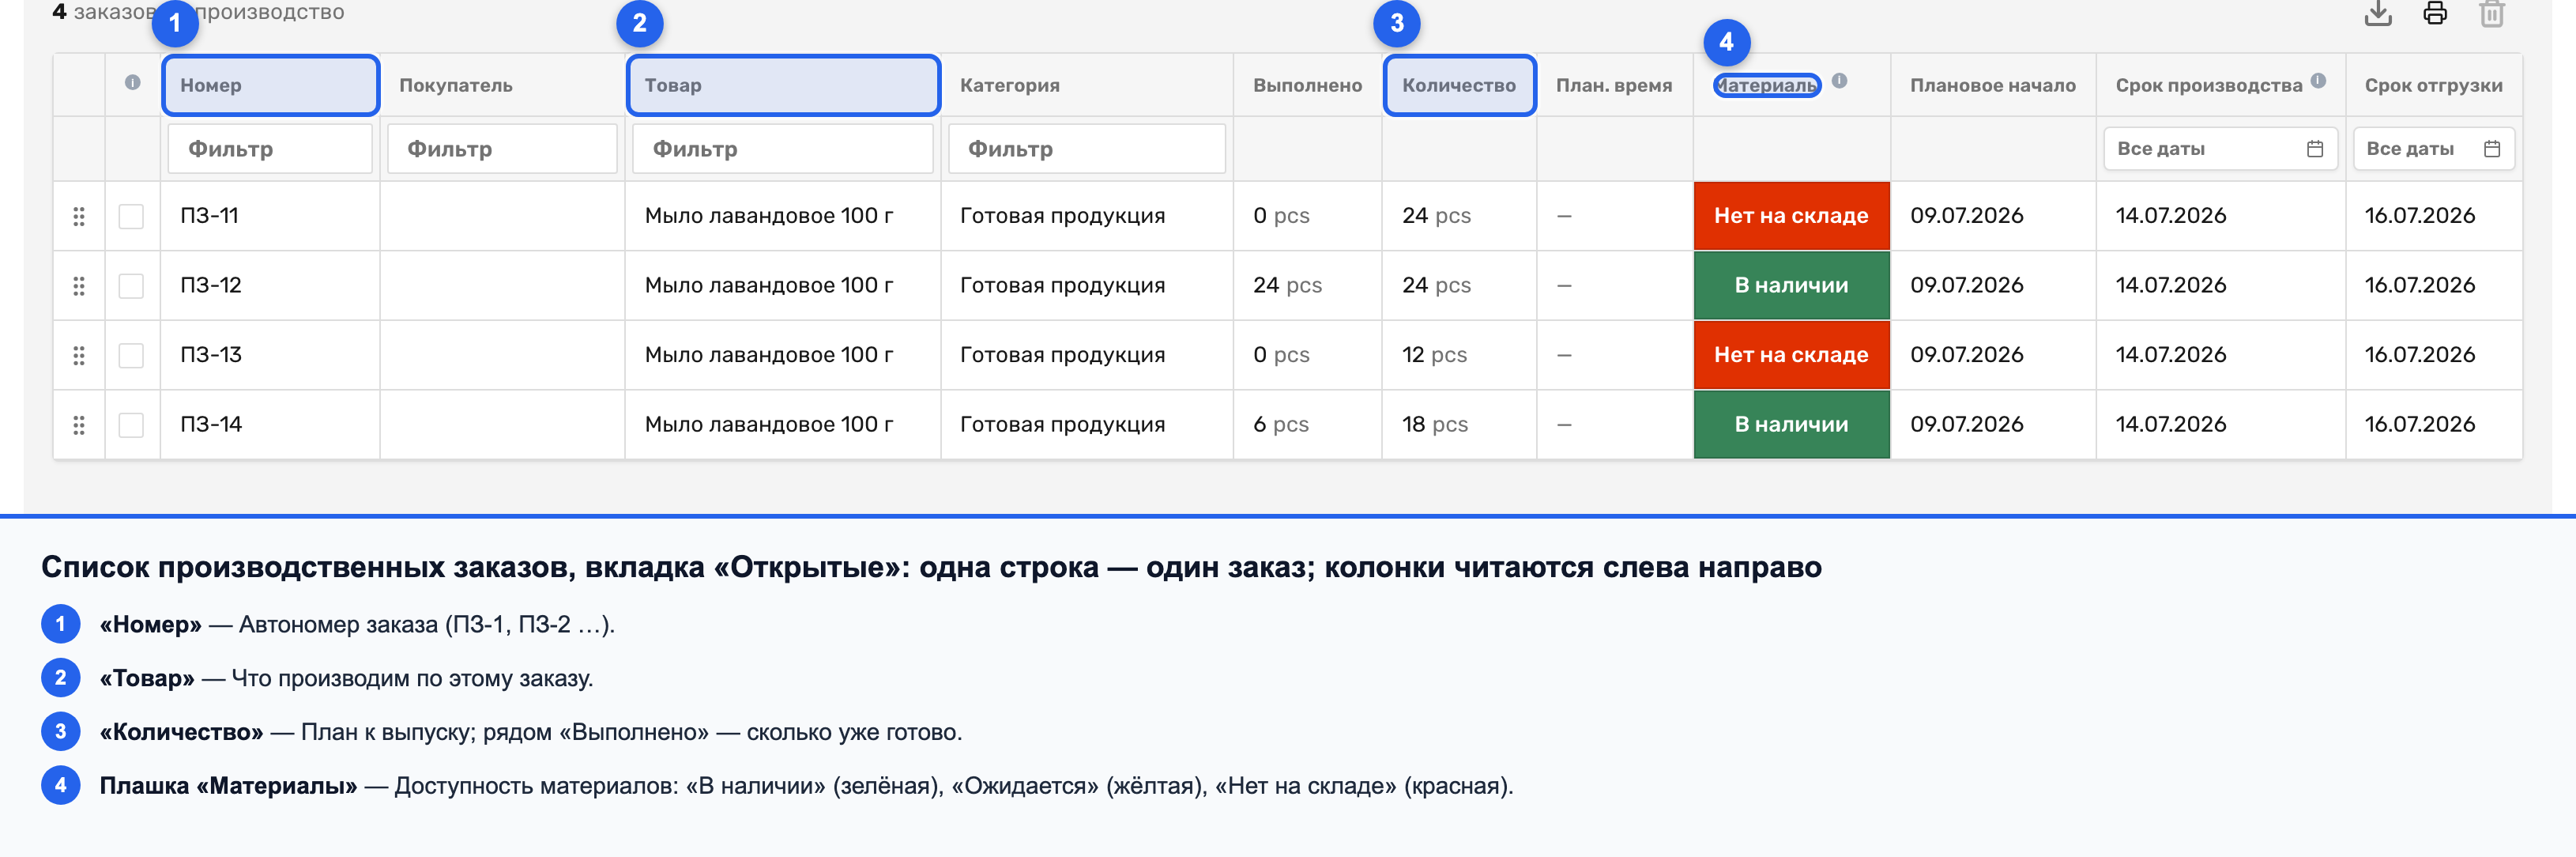Screen dimensions: 2576x857
Task: Click planned start 09.07.2026 in the ПЗ-11 row
Action: coord(1966,216)
